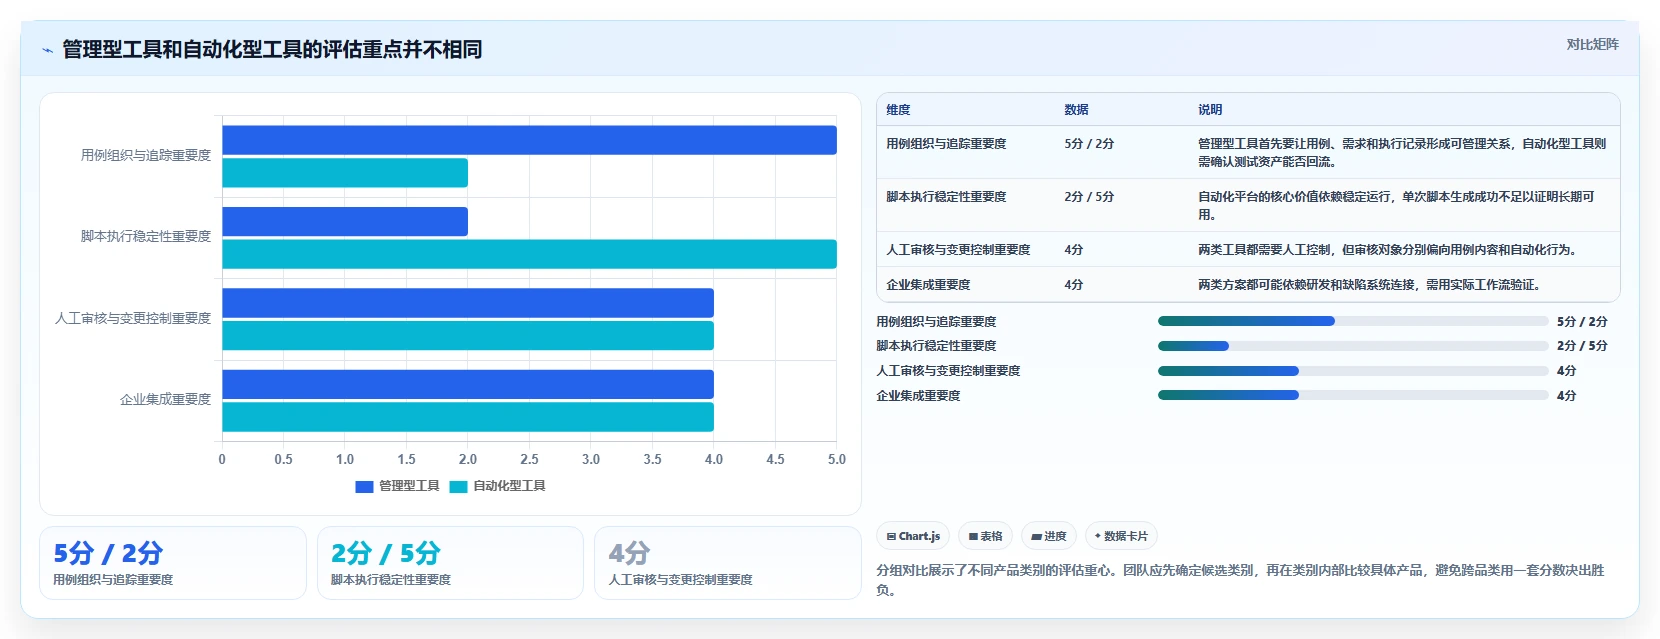Viewport: 1660px width, 639px height.
Task: Select table cell 脚本执行稳定性重要度
Action: (x=946, y=197)
